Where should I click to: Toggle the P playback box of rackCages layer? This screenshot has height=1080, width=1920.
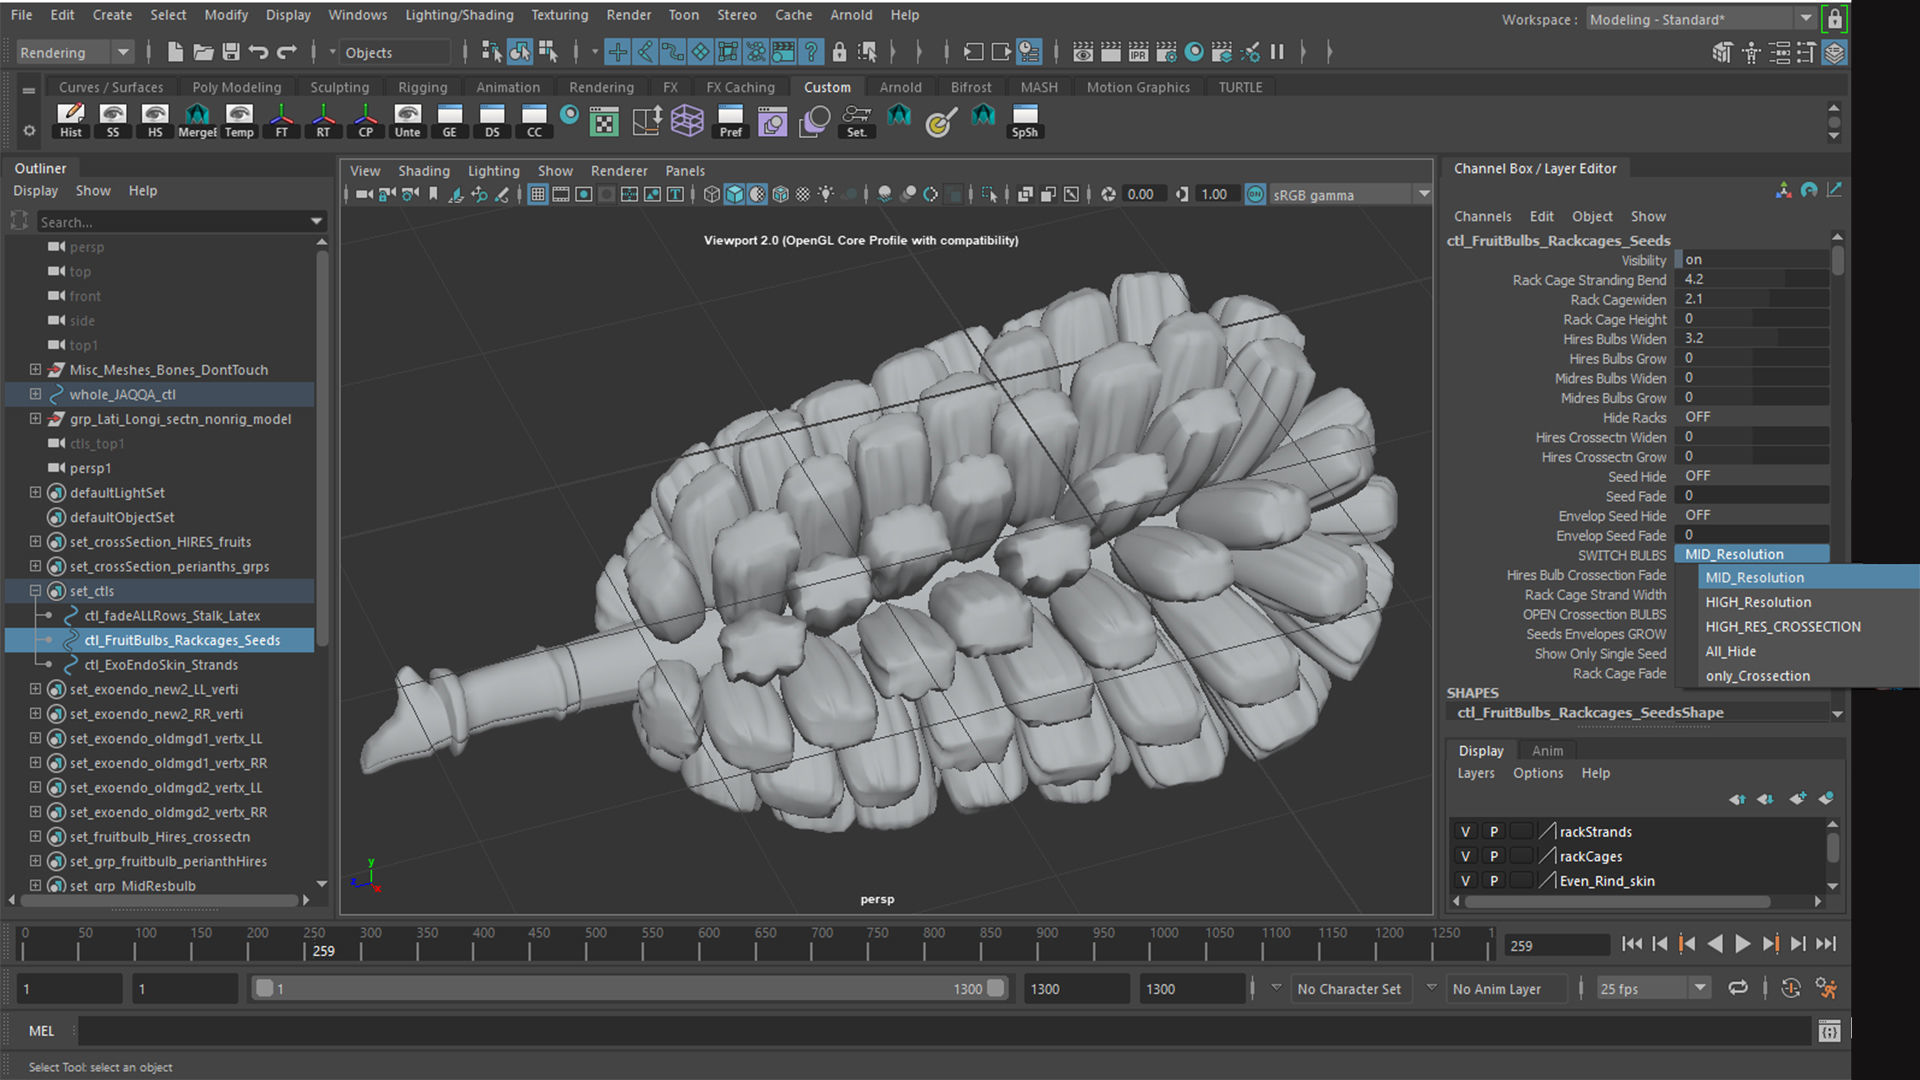click(1493, 857)
